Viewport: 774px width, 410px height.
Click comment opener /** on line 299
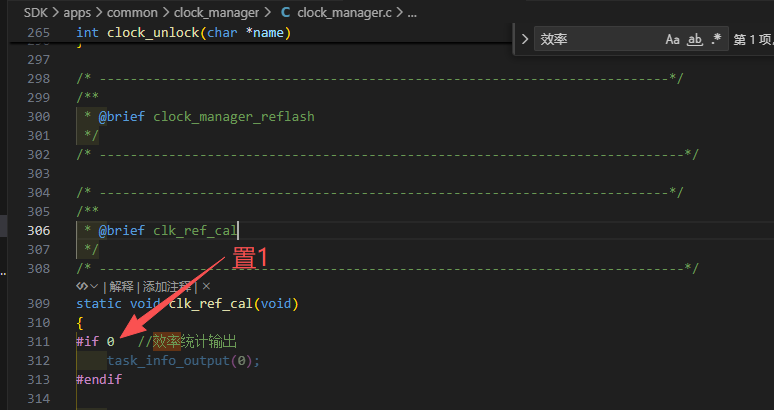point(87,98)
